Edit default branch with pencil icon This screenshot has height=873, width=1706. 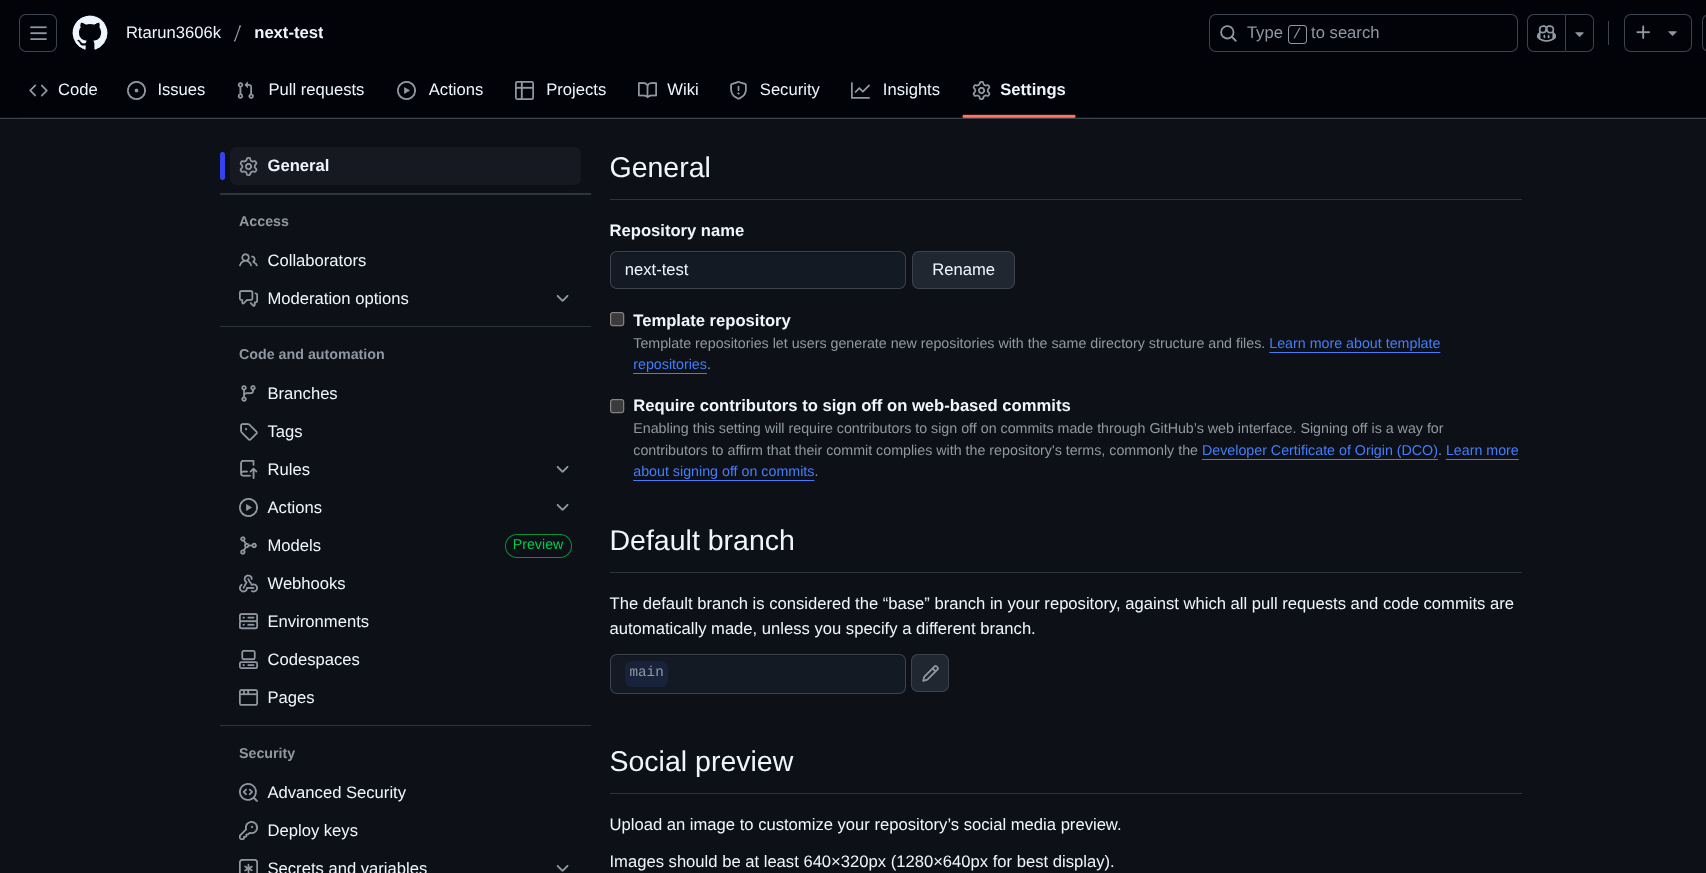930,673
